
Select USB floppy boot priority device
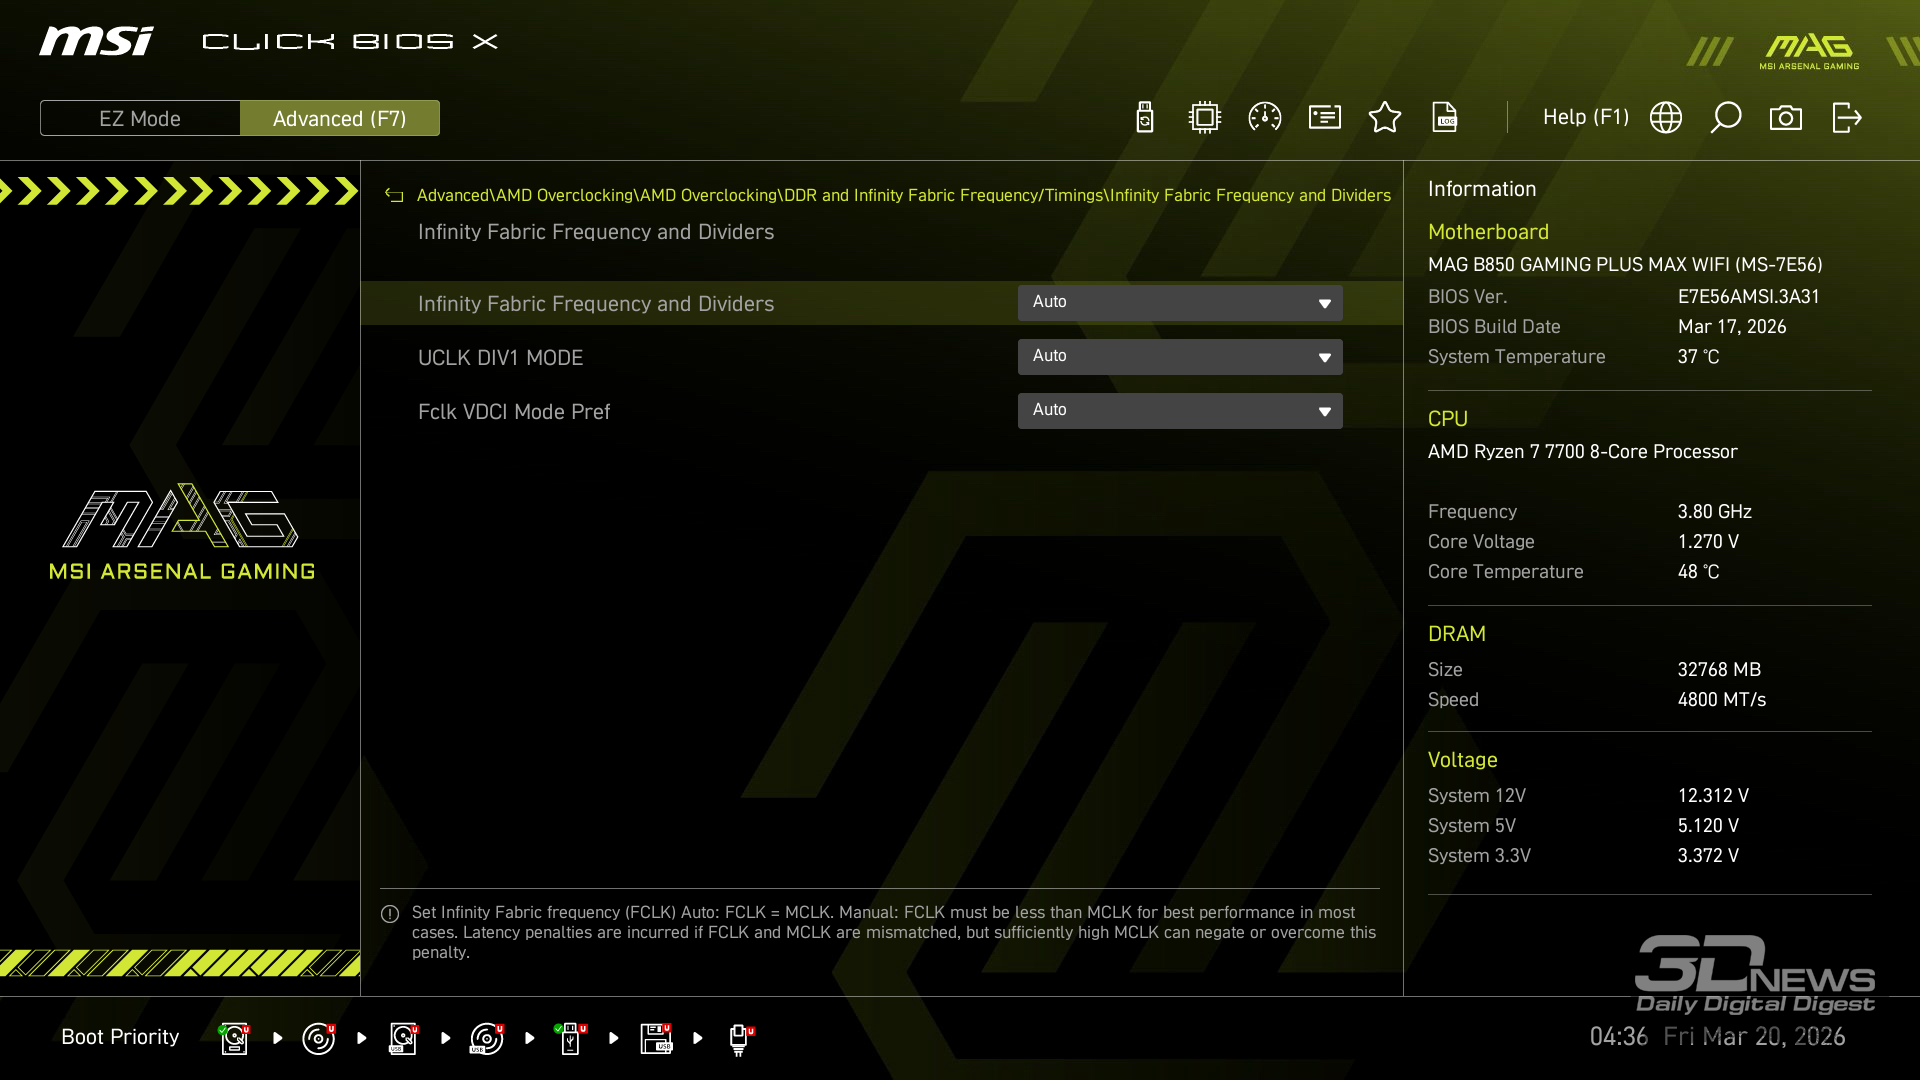(656, 1038)
